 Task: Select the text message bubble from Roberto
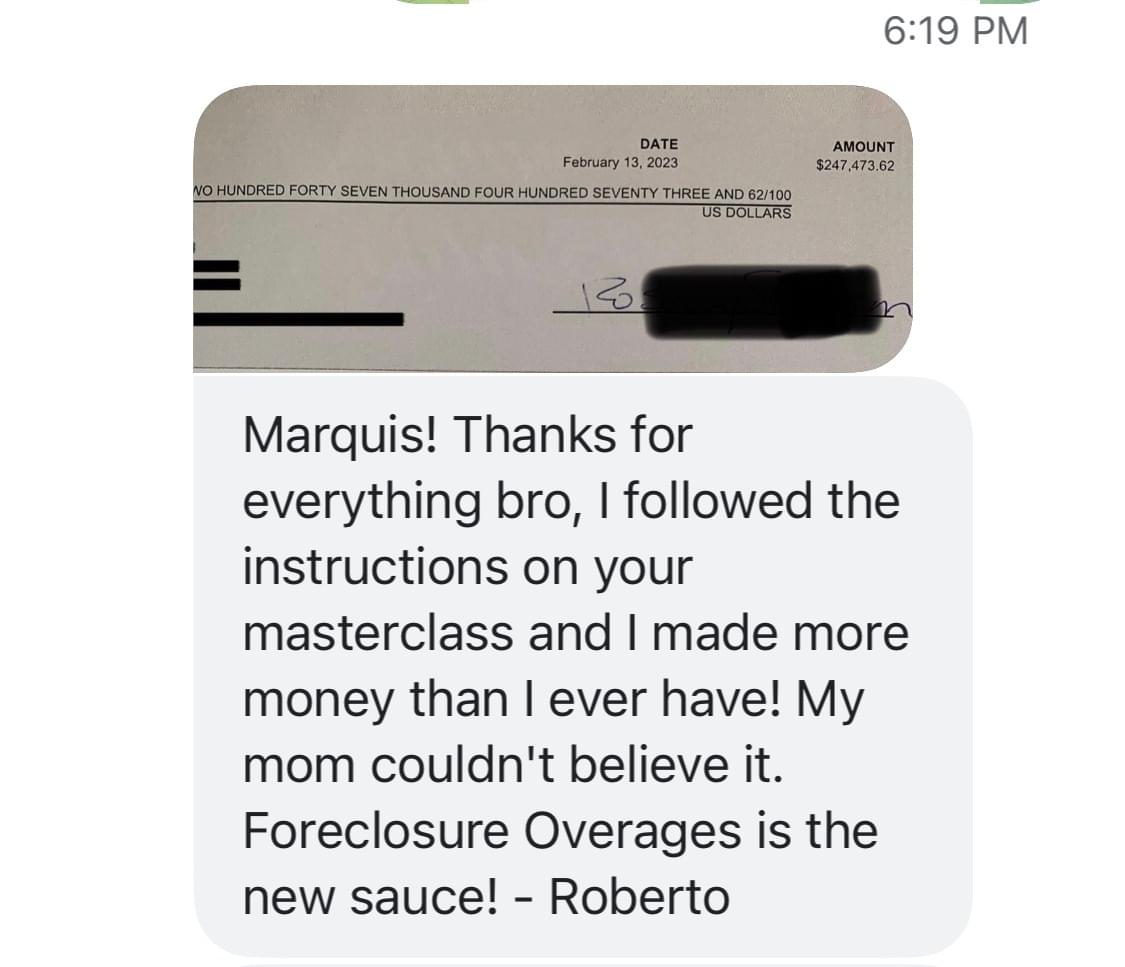pyautogui.click(x=583, y=666)
